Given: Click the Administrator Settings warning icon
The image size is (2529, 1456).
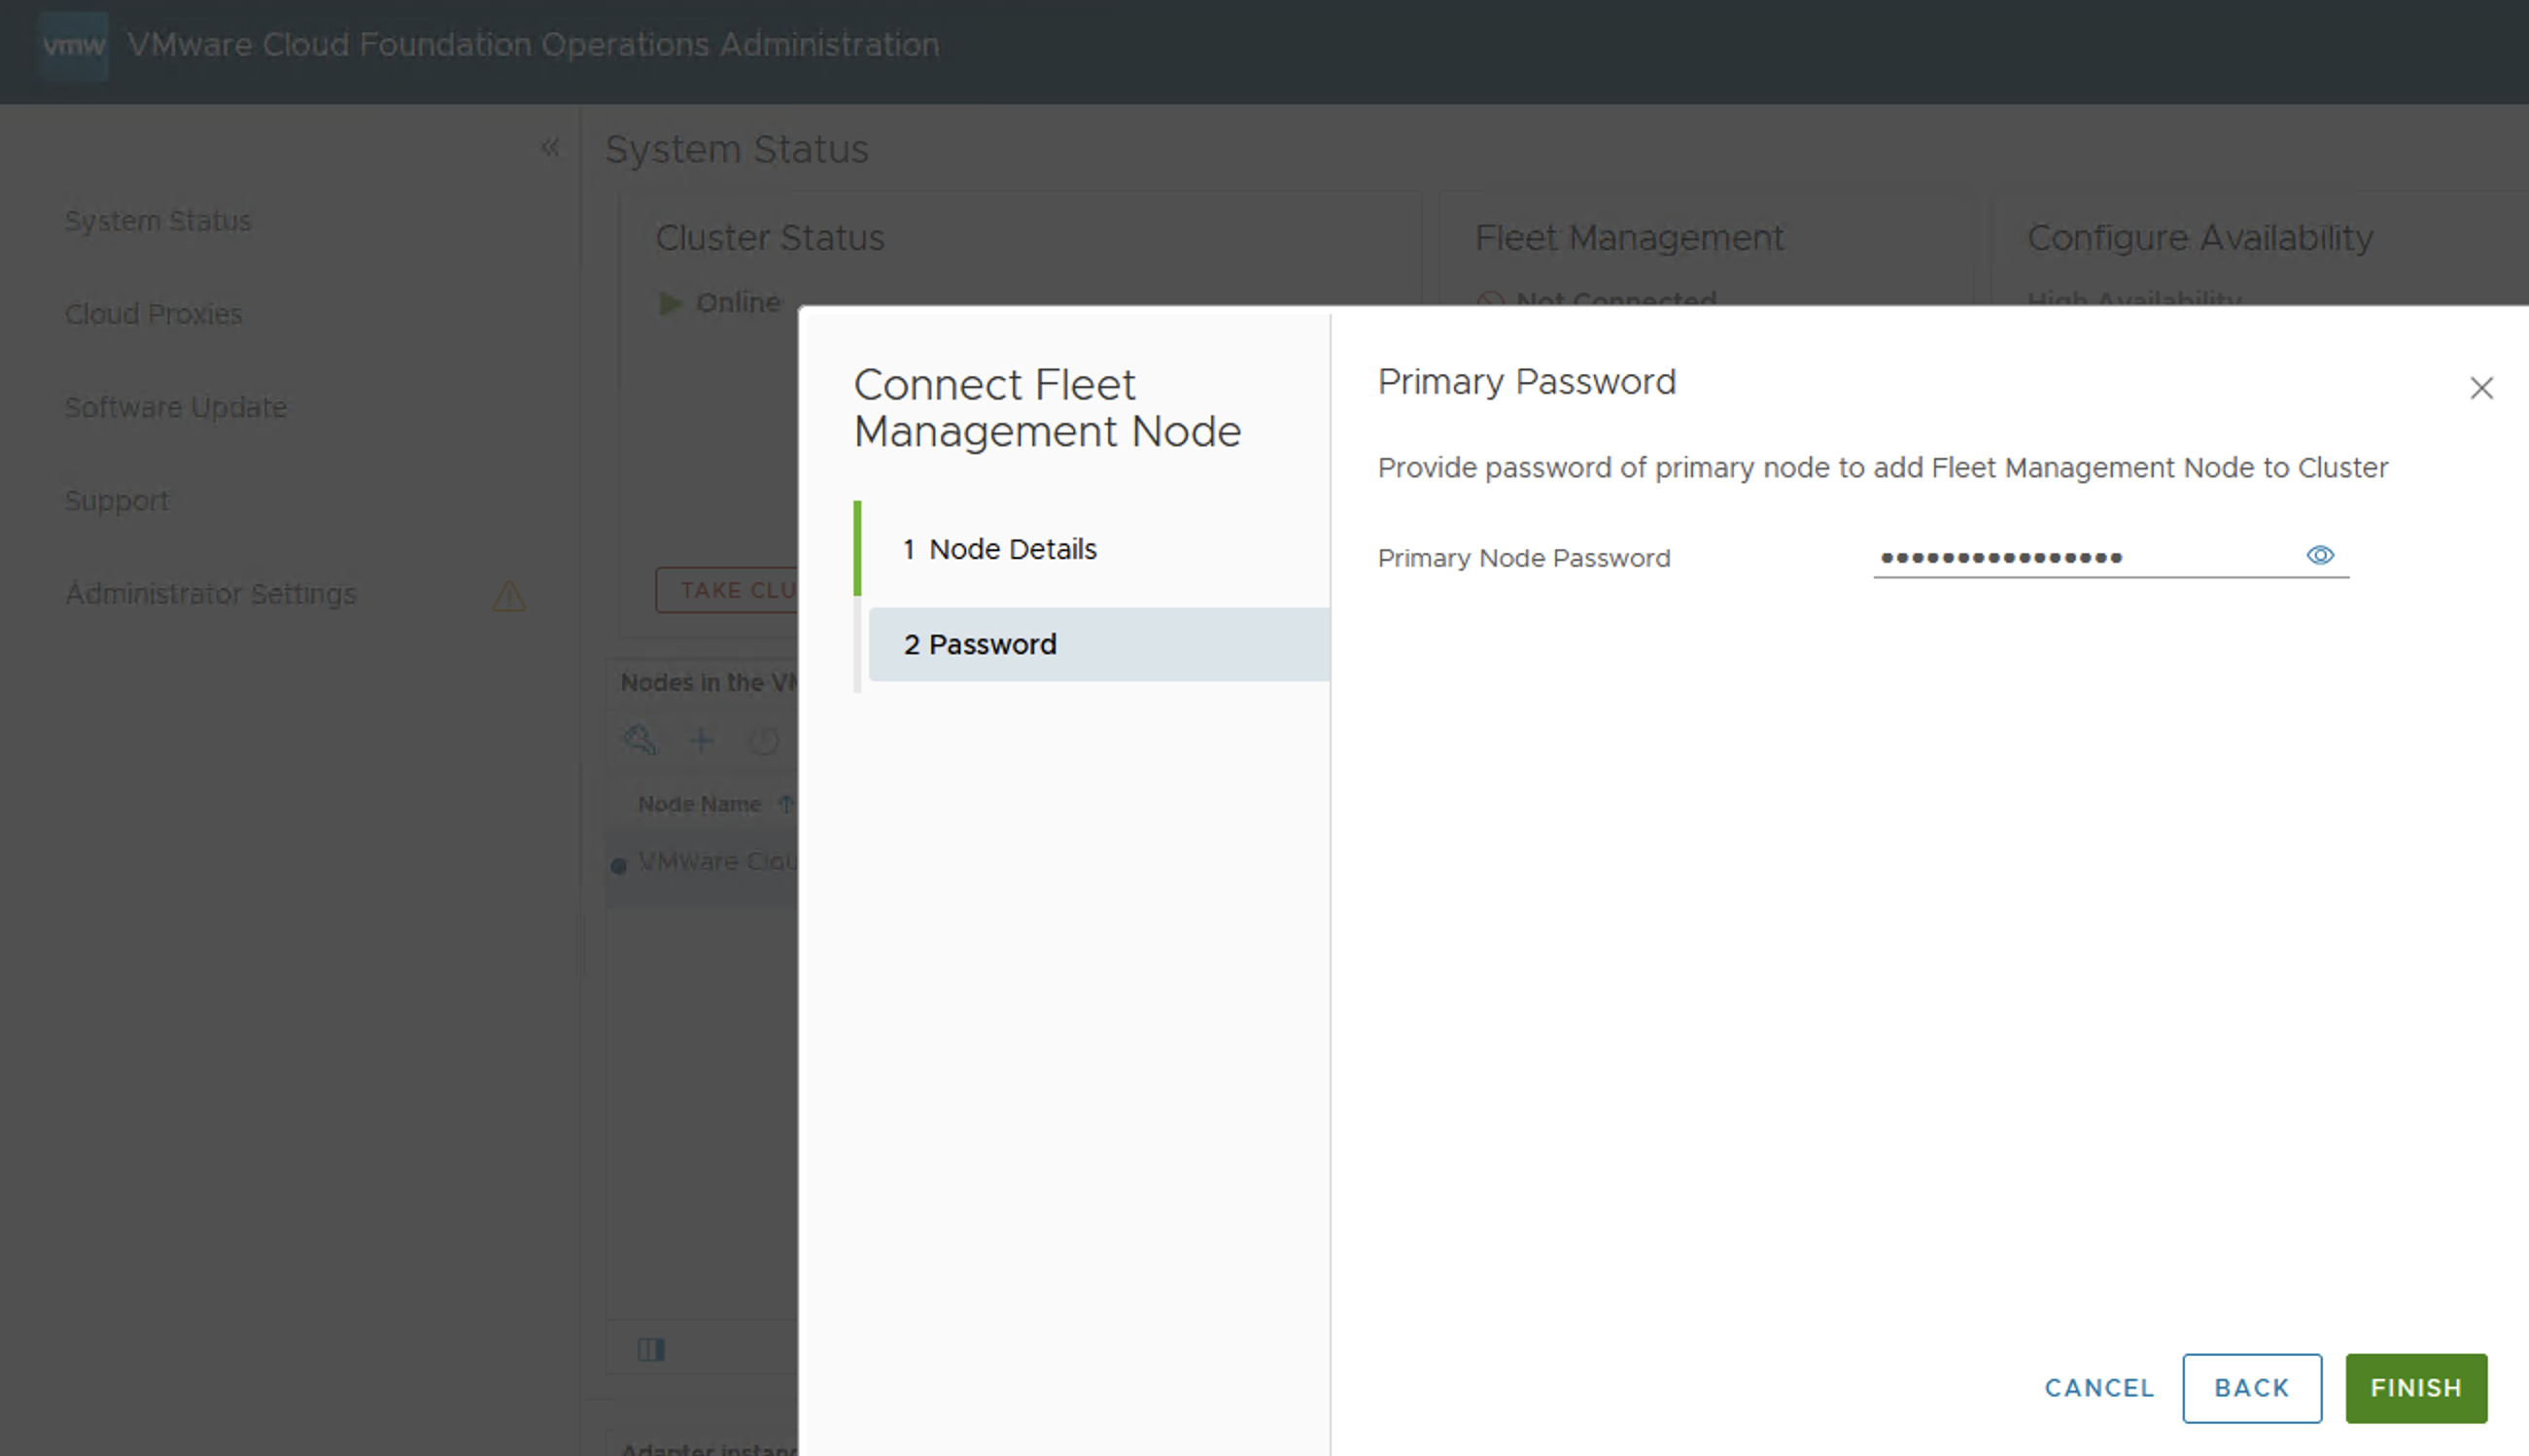Looking at the screenshot, I should [x=509, y=596].
